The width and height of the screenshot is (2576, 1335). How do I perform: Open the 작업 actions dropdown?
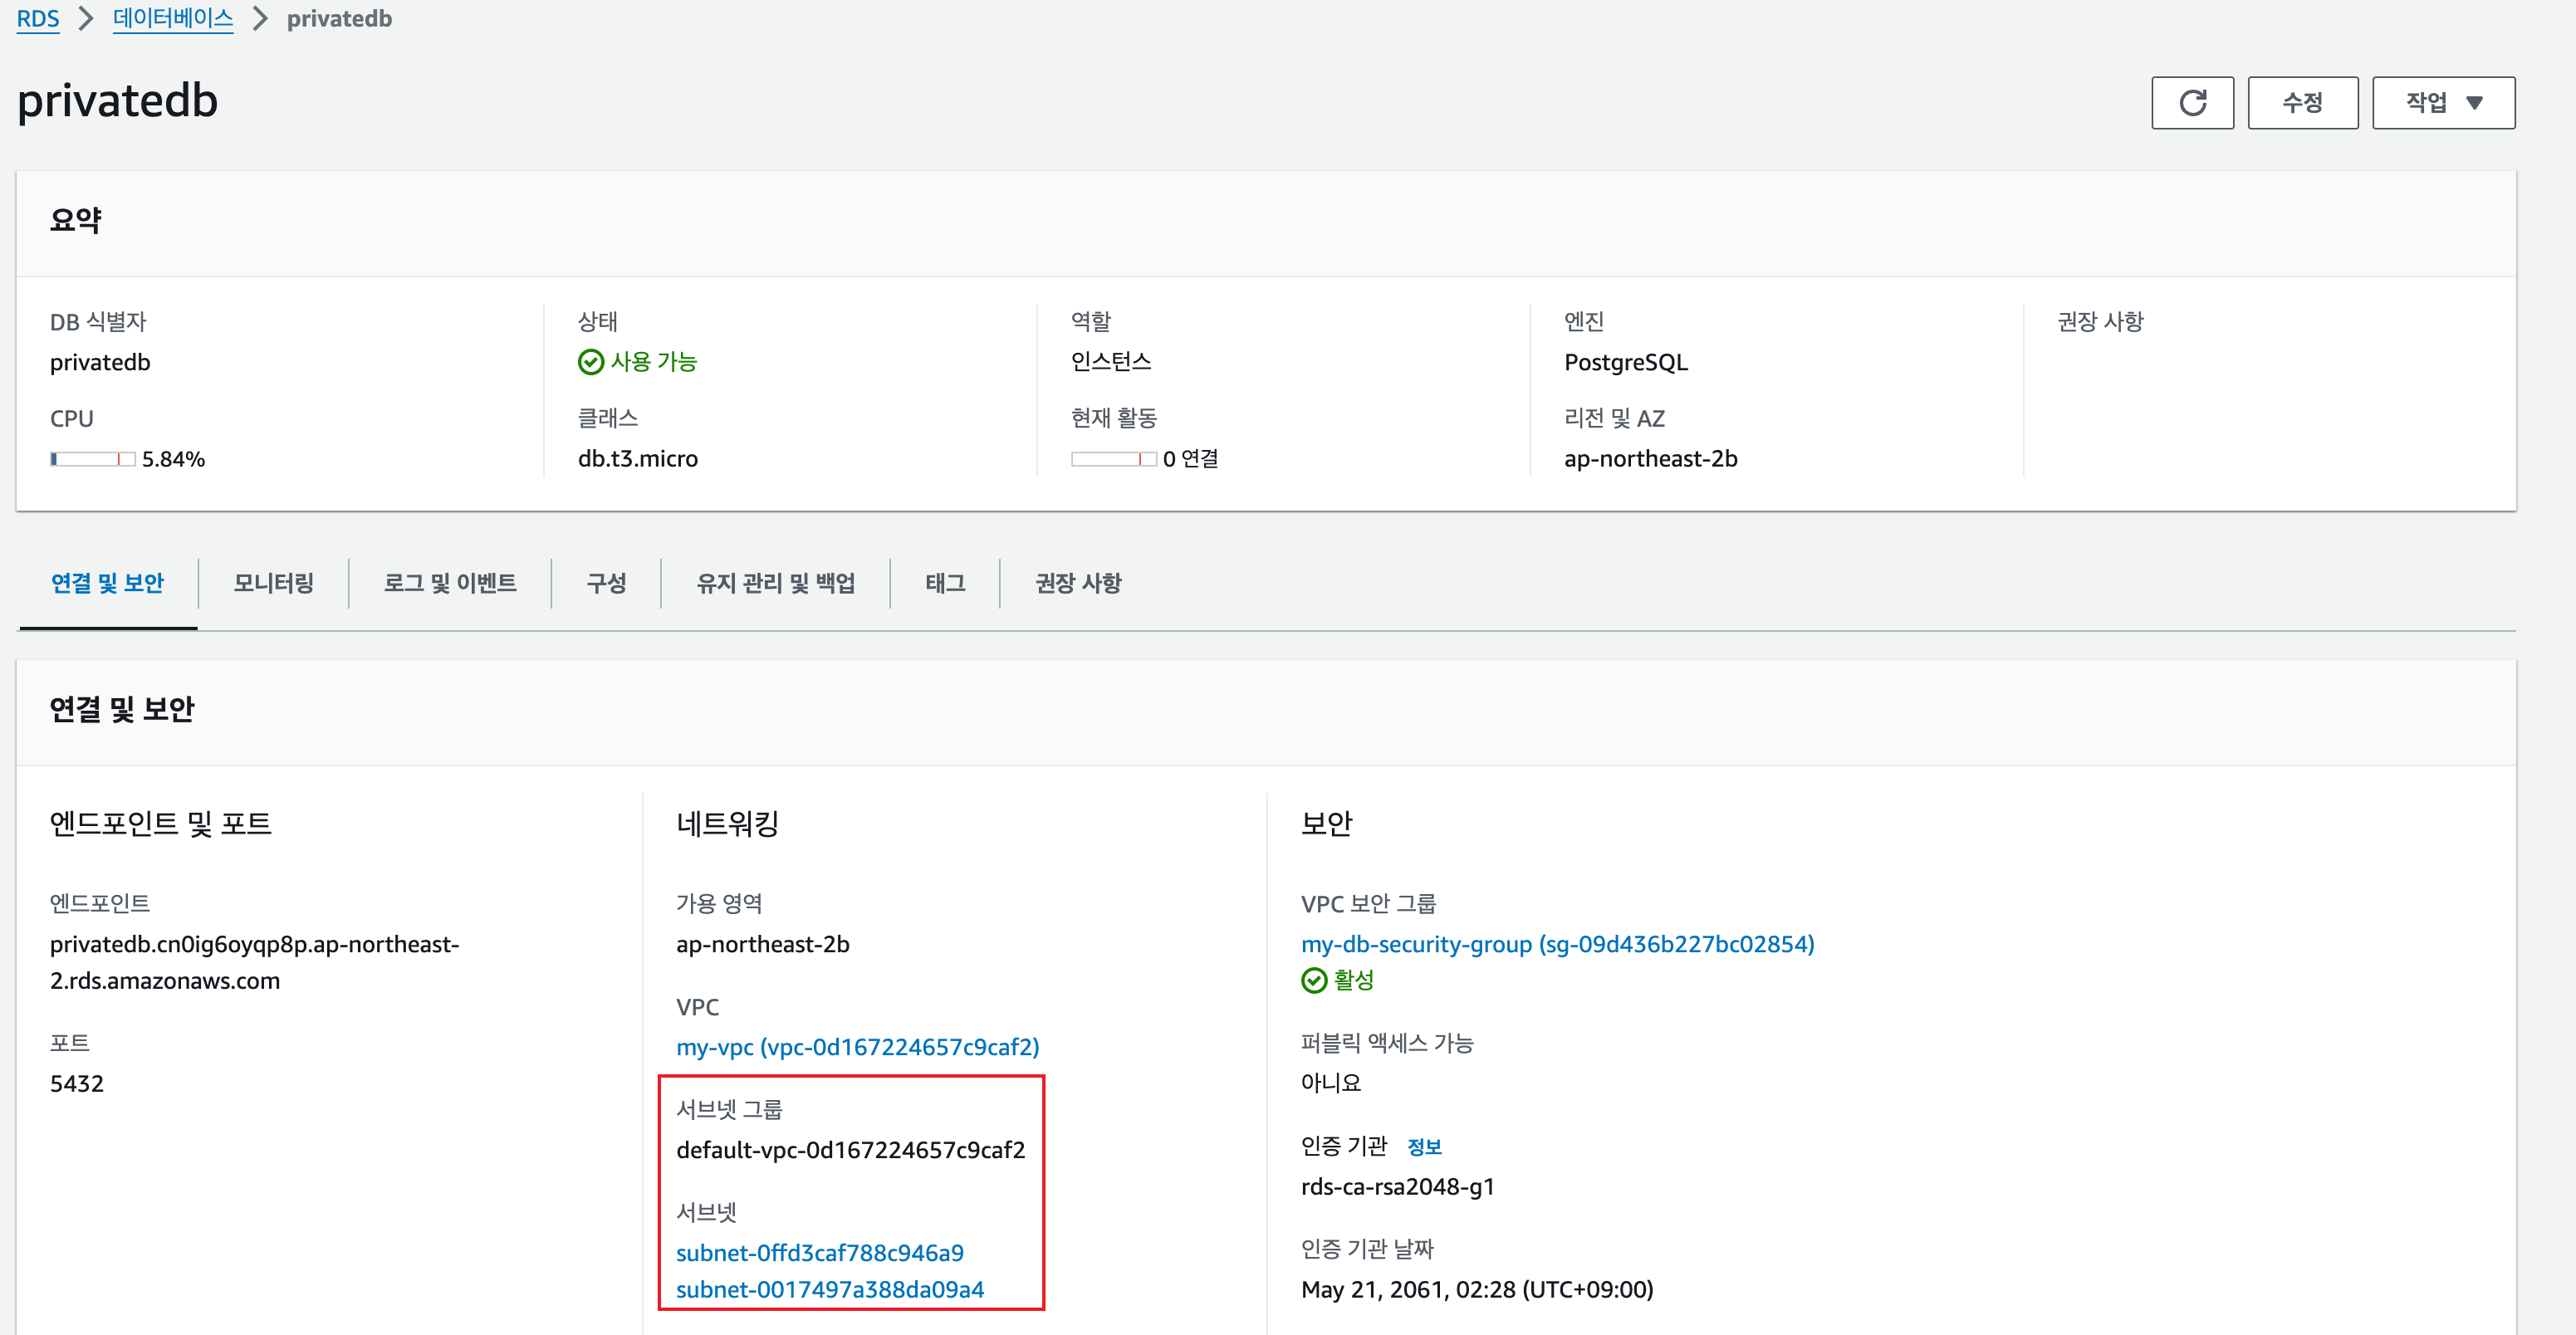[x=2442, y=103]
